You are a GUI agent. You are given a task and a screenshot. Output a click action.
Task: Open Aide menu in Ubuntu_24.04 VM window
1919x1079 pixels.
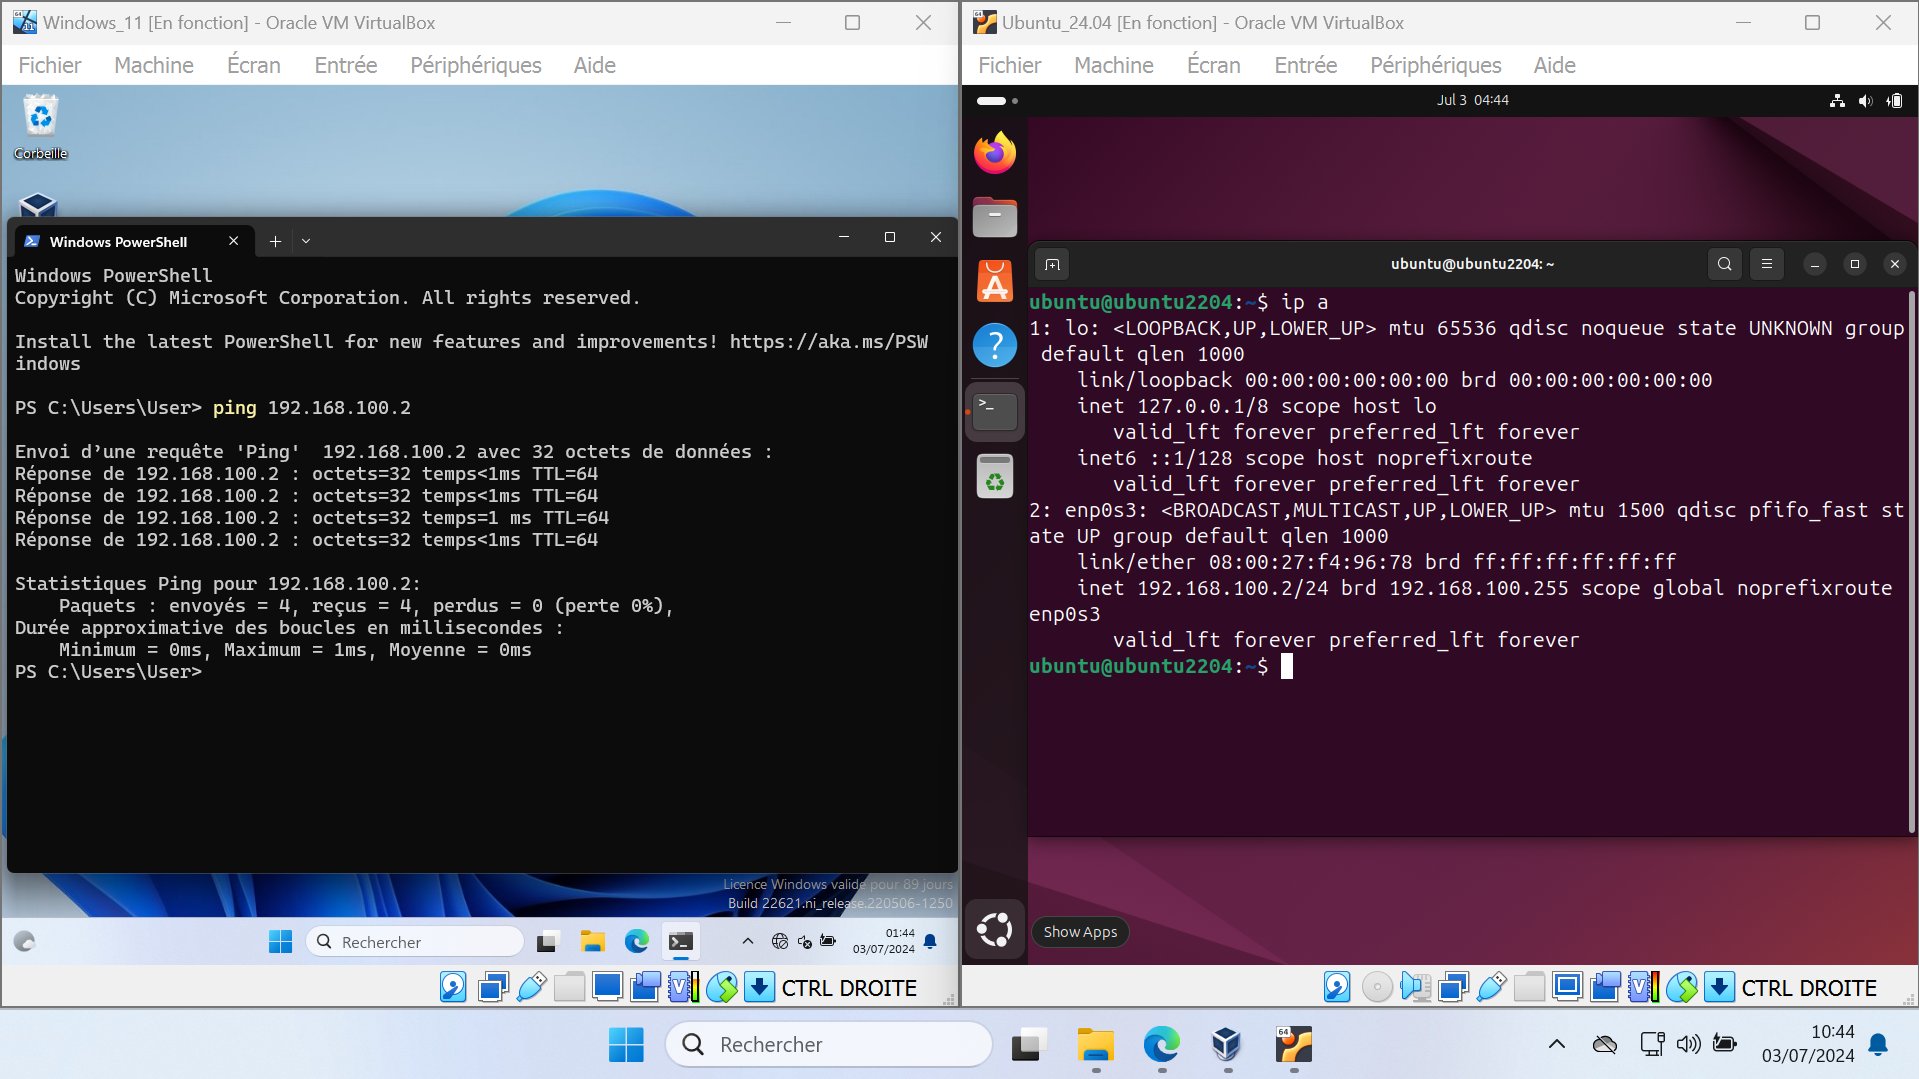tap(1555, 65)
